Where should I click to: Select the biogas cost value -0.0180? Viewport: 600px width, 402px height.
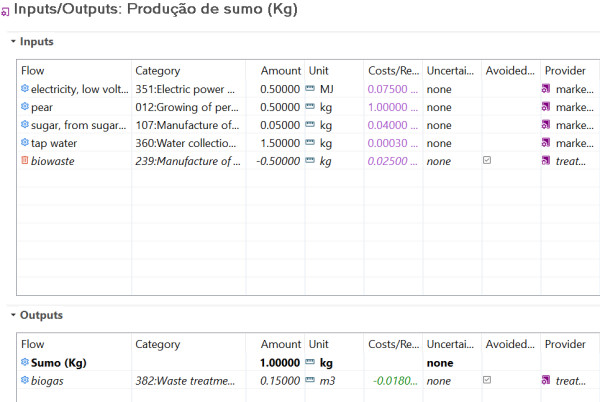pos(395,381)
